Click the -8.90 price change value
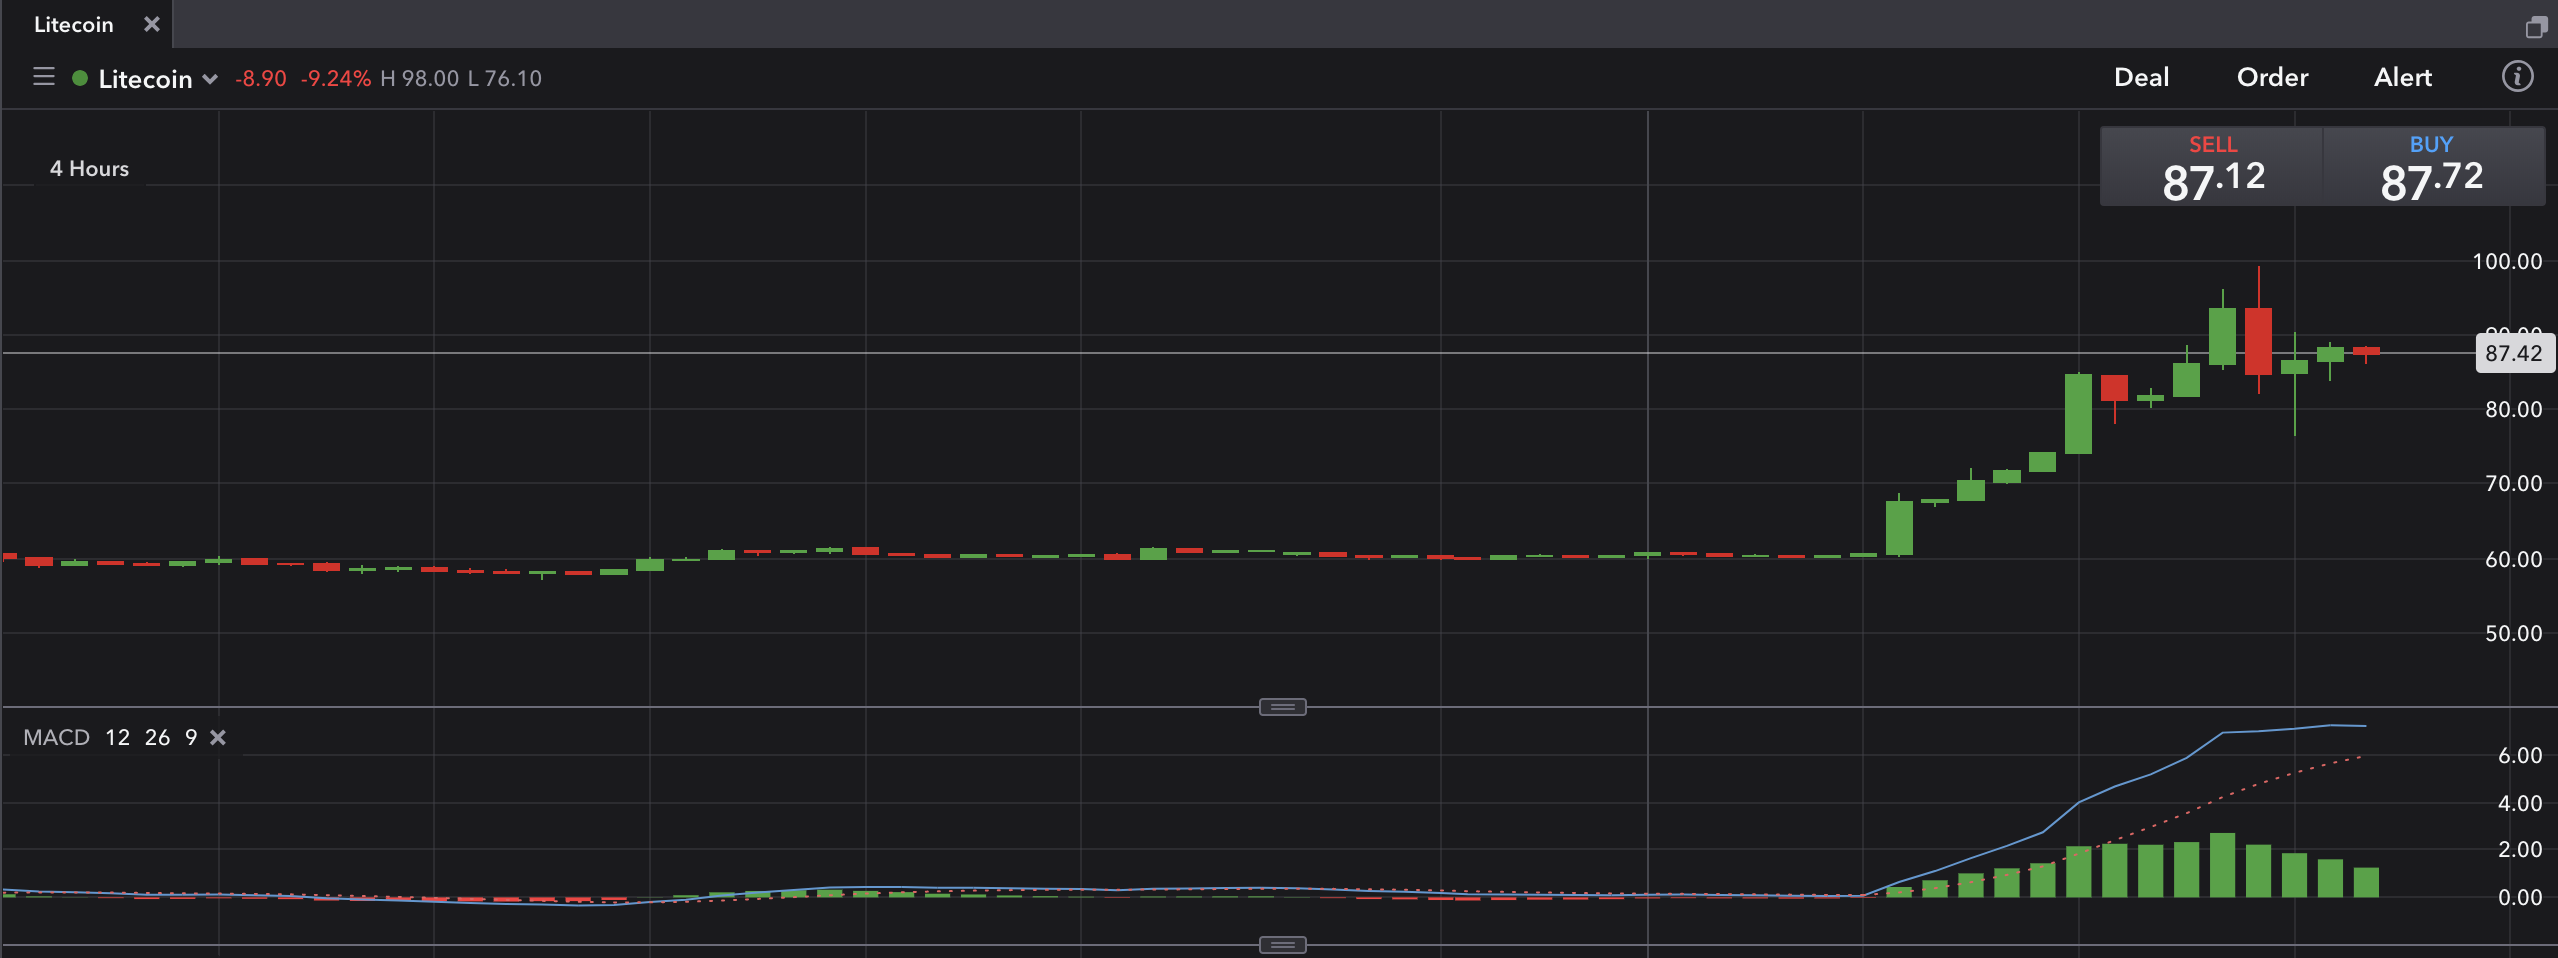Image resolution: width=2558 pixels, height=958 pixels. pyautogui.click(x=260, y=79)
